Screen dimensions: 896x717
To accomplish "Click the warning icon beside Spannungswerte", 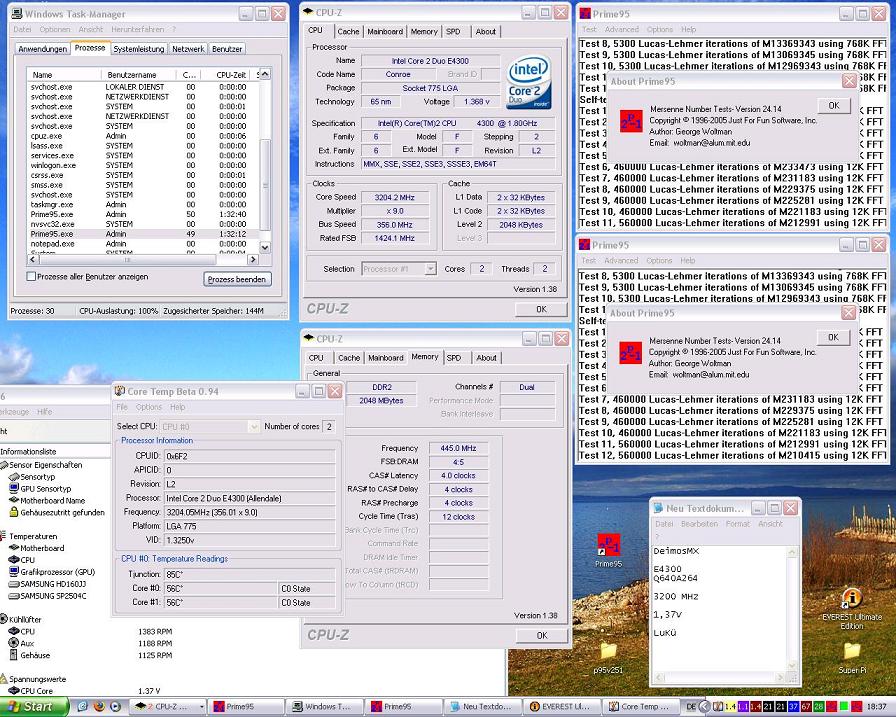I will pos(3,679).
